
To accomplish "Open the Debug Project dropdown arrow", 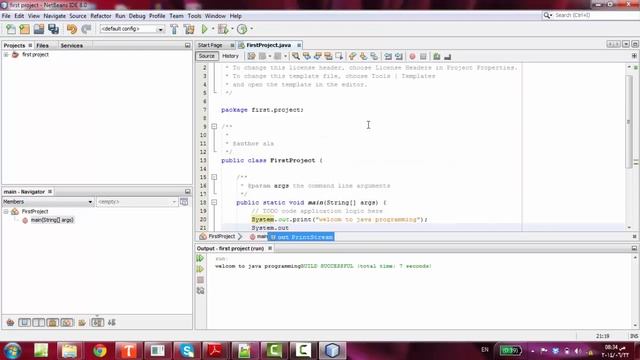I will (x=232, y=29).
